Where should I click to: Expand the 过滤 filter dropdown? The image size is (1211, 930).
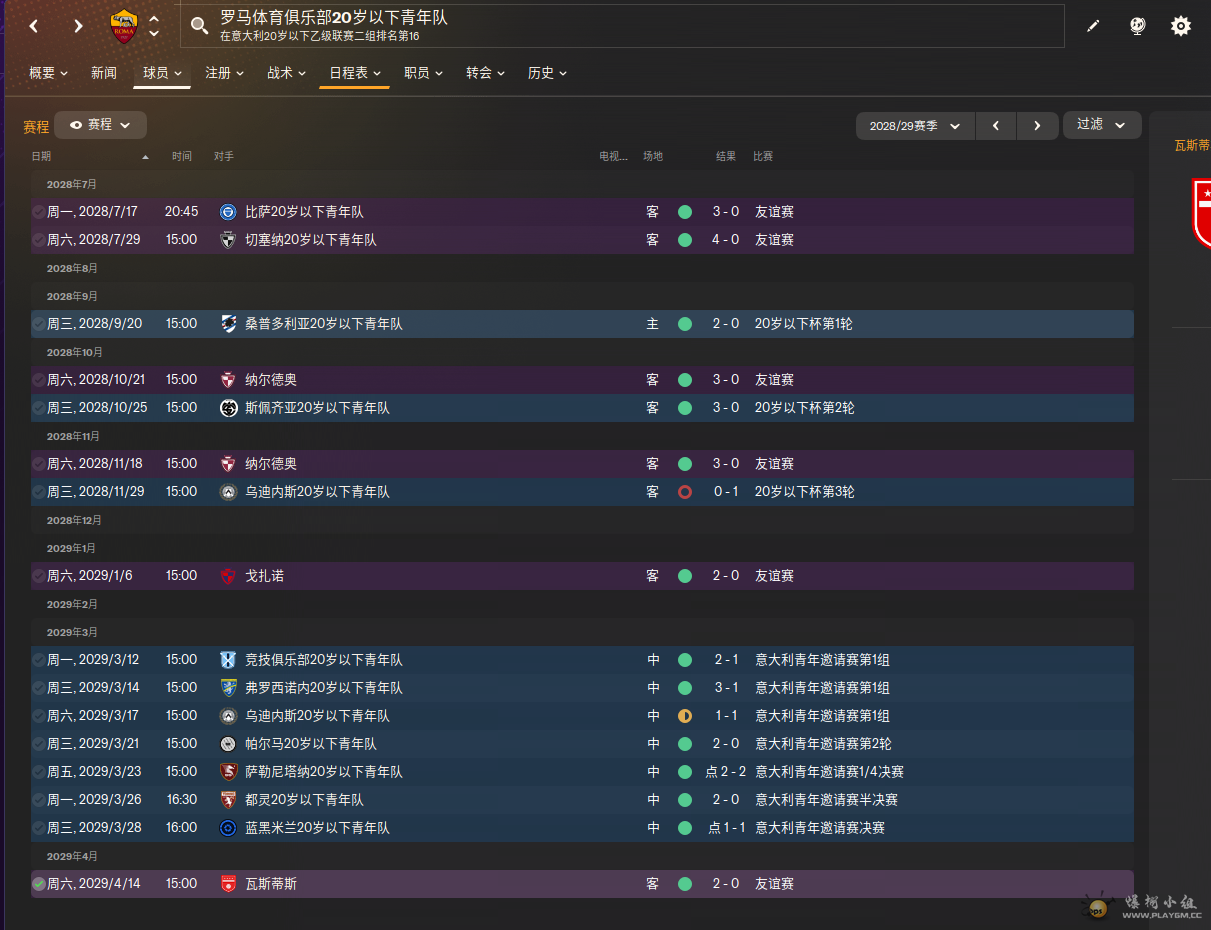pyautogui.click(x=1101, y=125)
